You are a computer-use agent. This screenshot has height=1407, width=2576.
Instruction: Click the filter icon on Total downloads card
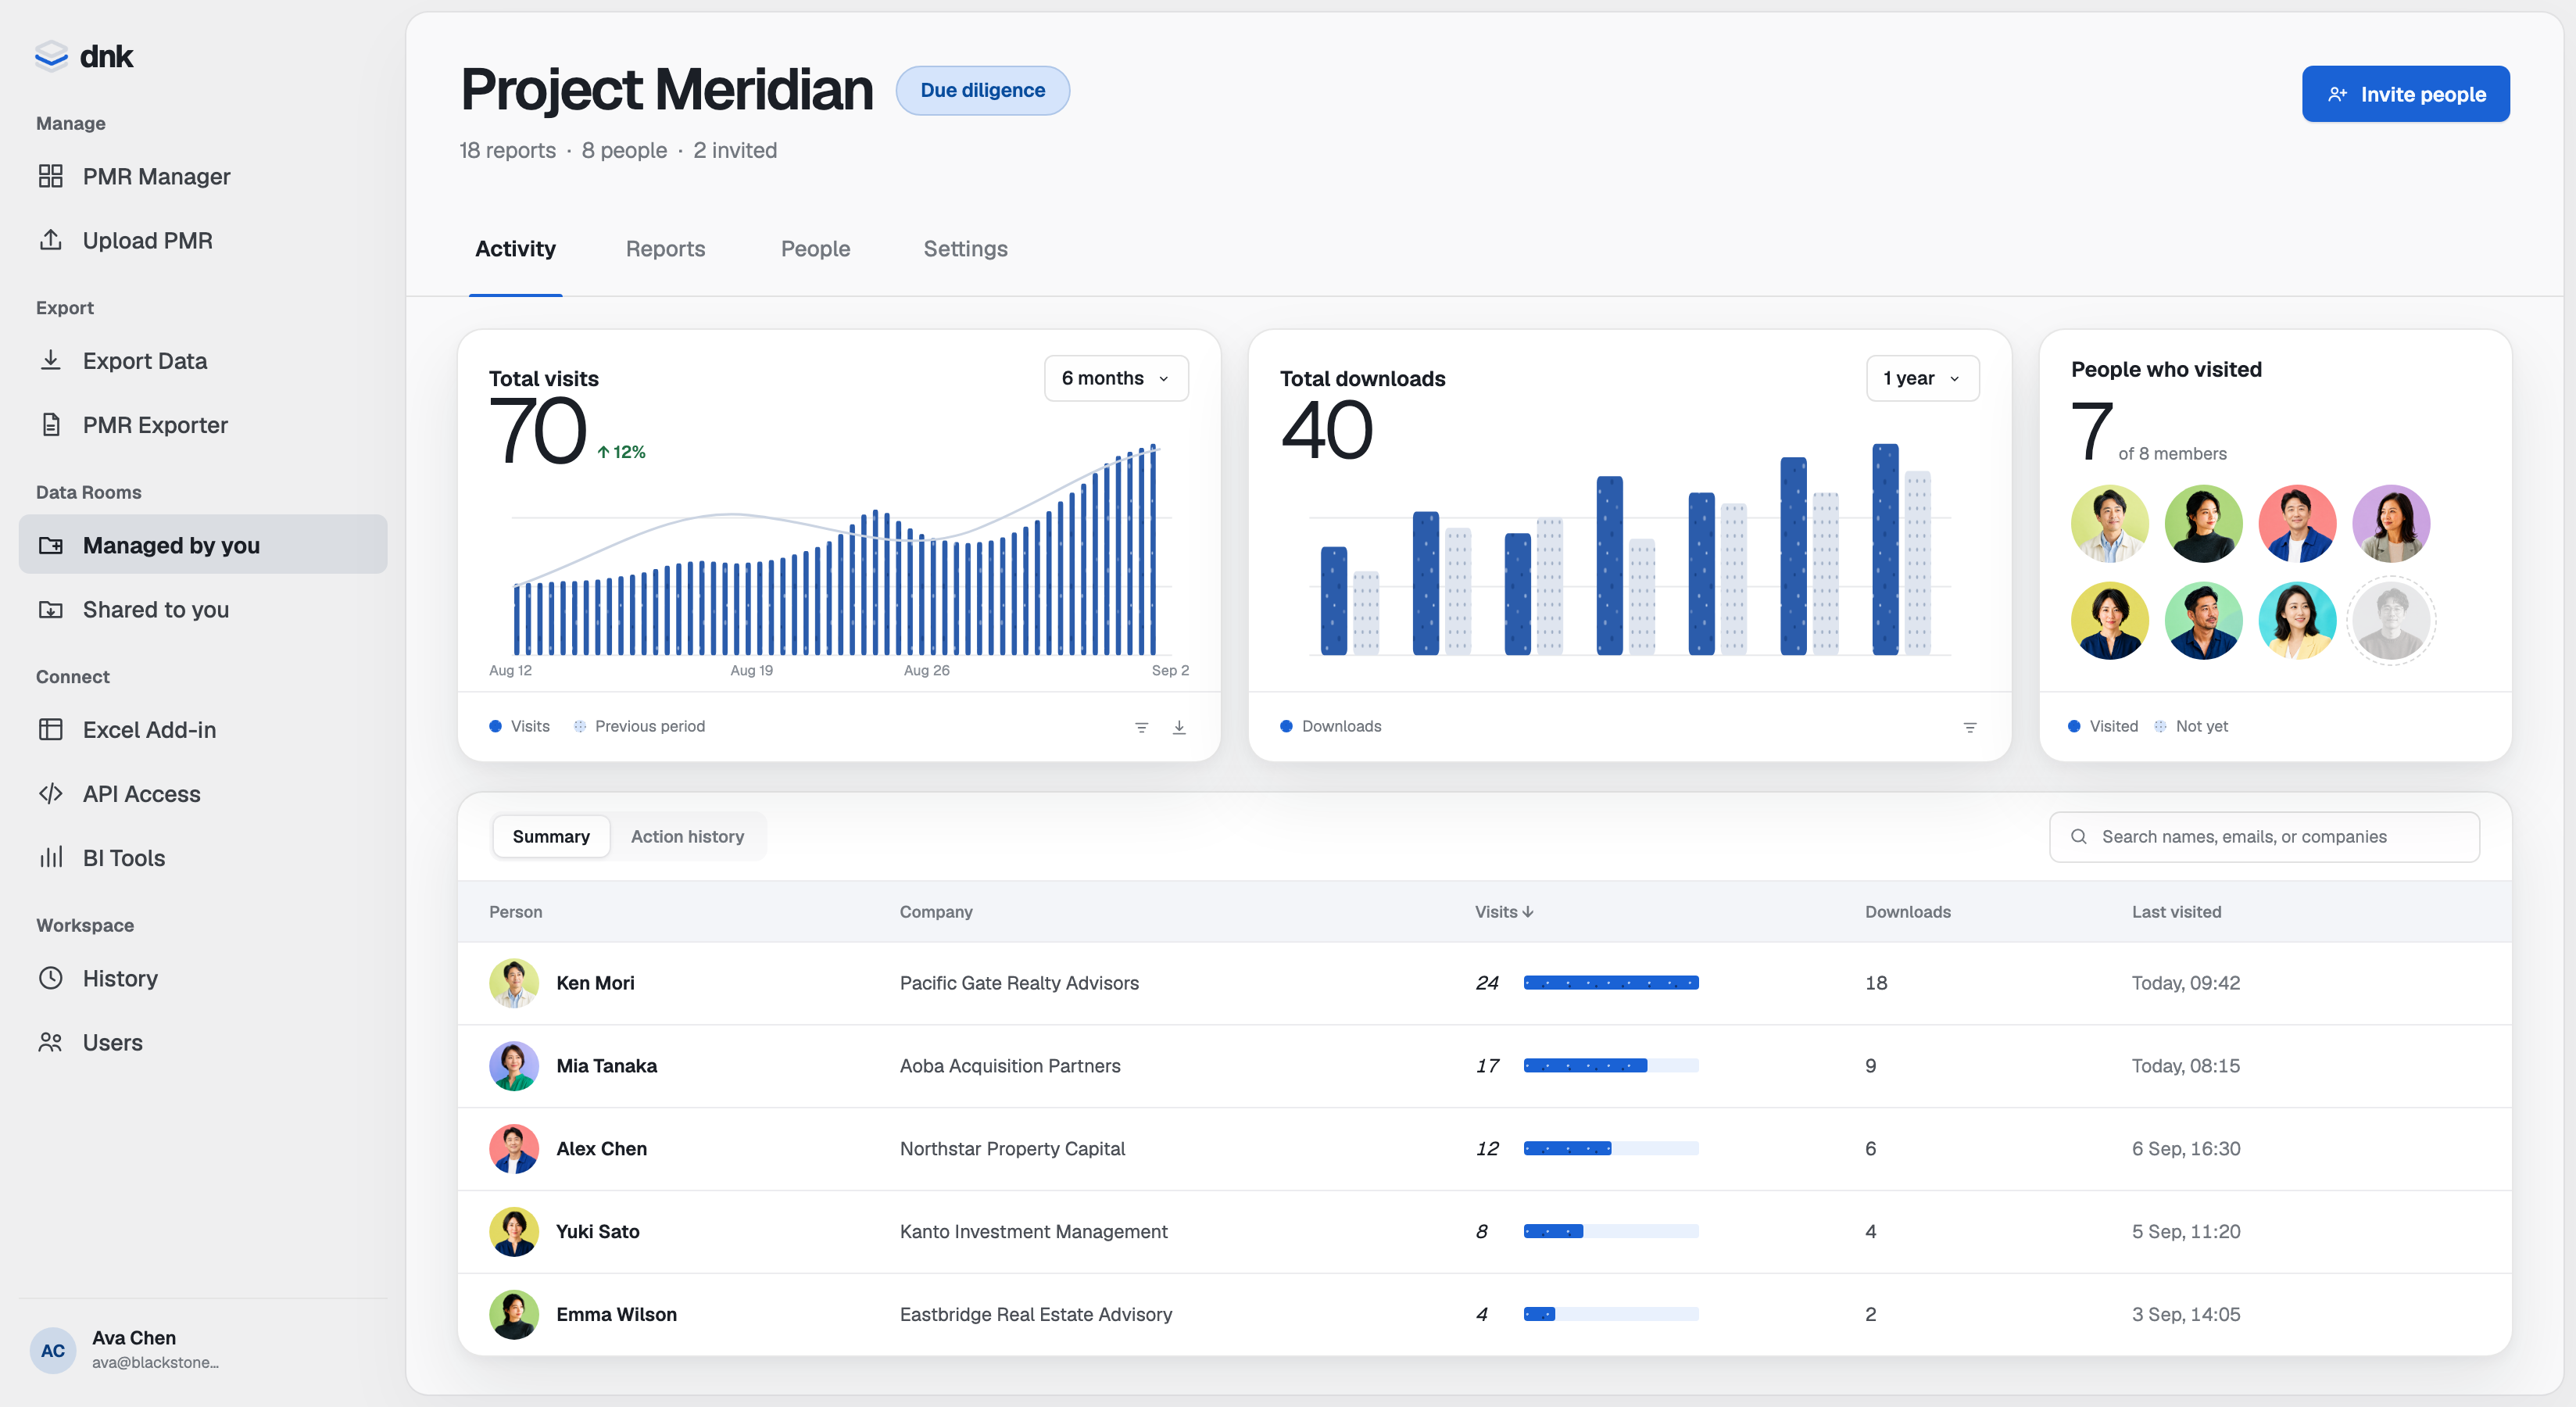[x=1969, y=727]
